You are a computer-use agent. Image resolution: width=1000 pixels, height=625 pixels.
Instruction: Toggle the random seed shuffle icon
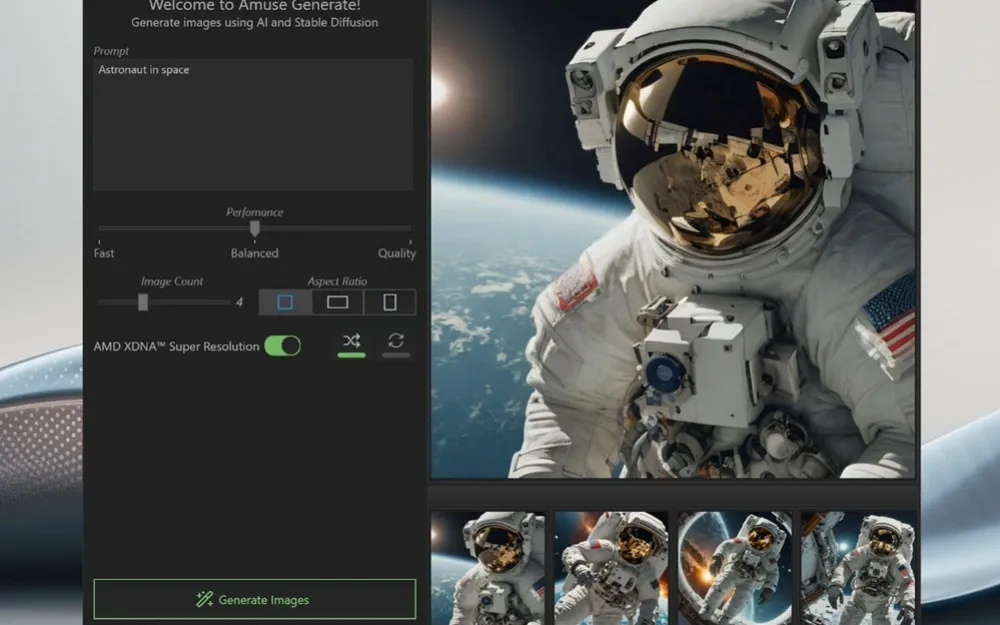coord(351,344)
